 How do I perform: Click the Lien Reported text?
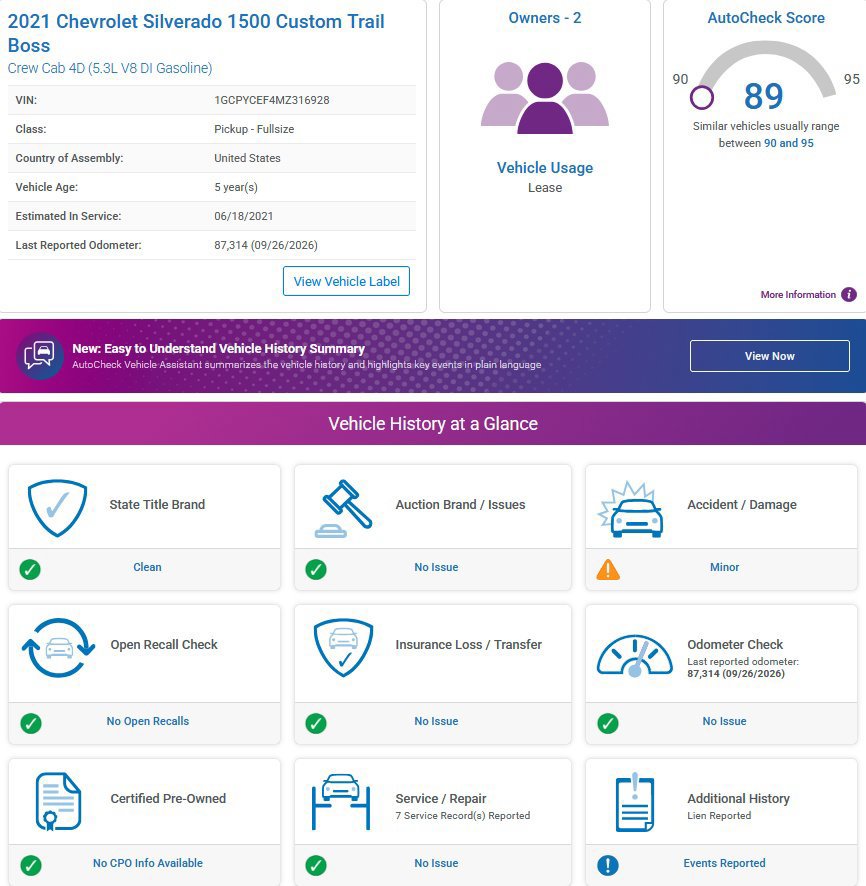pyautogui.click(x=719, y=815)
